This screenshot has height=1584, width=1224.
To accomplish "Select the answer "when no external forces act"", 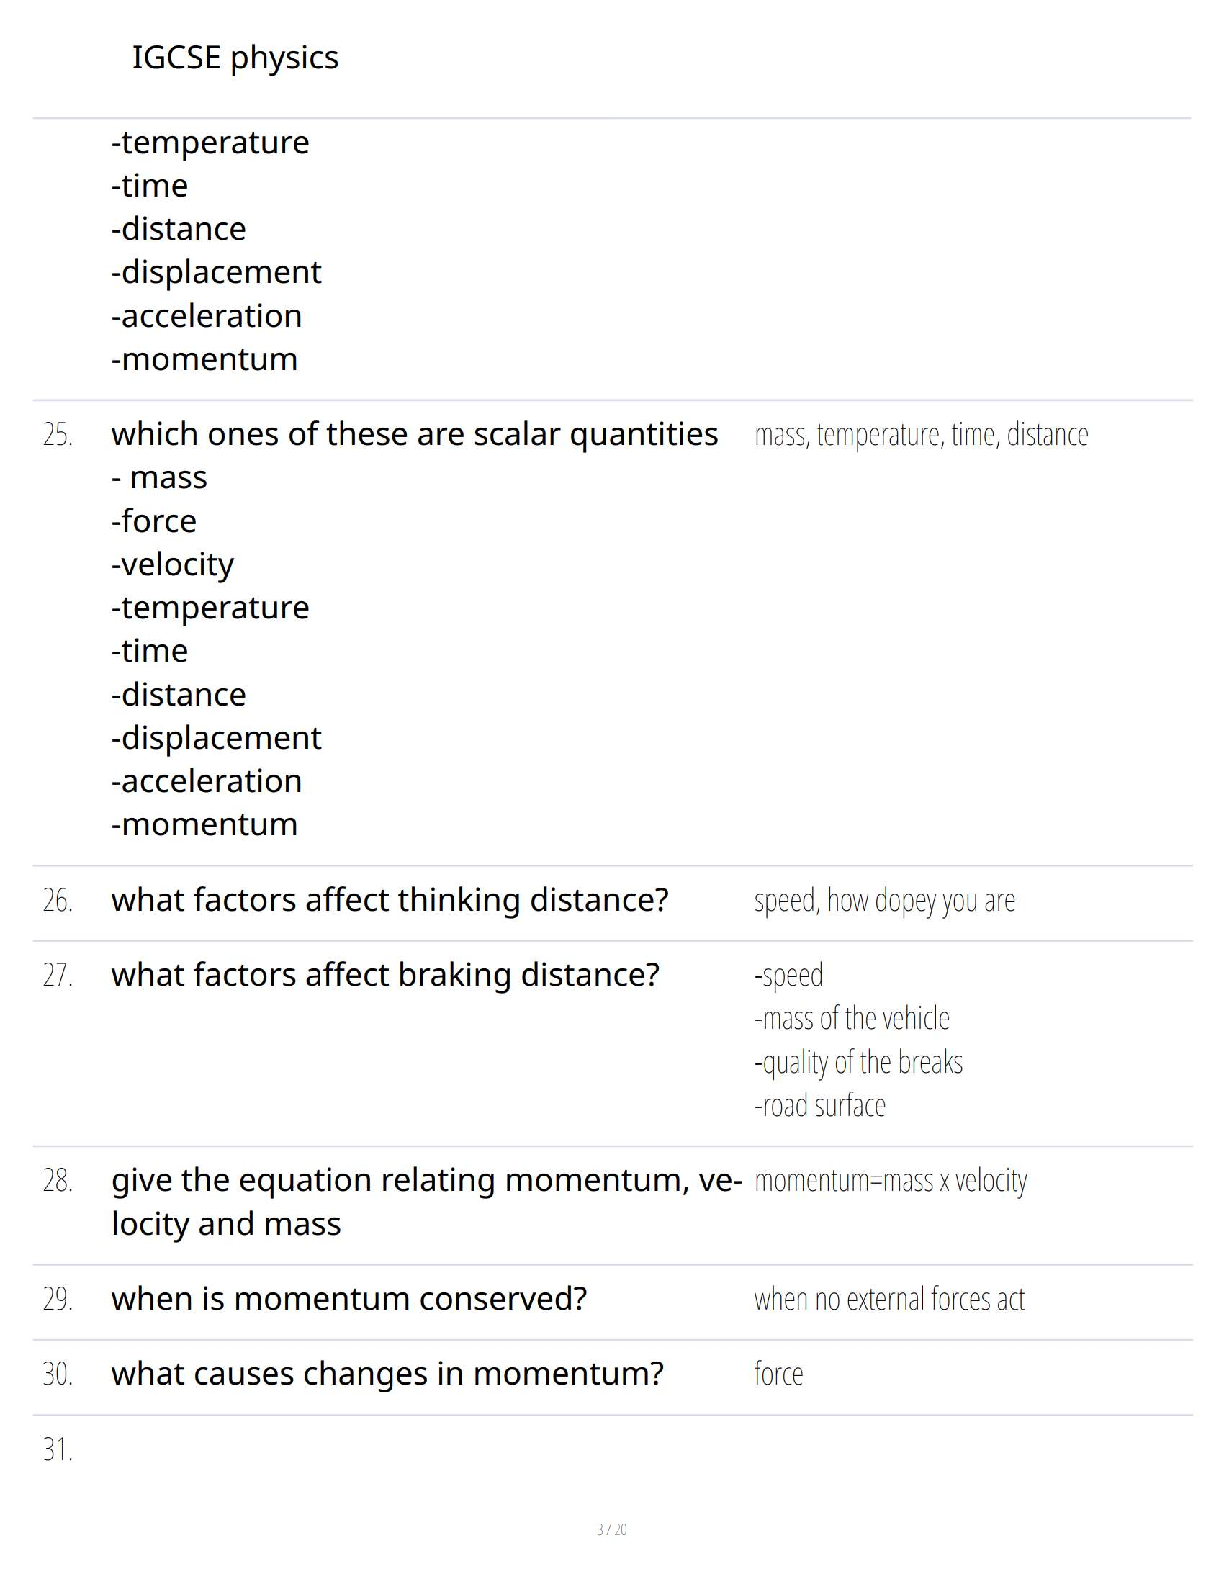I will pyautogui.click(x=889, y=1299).
